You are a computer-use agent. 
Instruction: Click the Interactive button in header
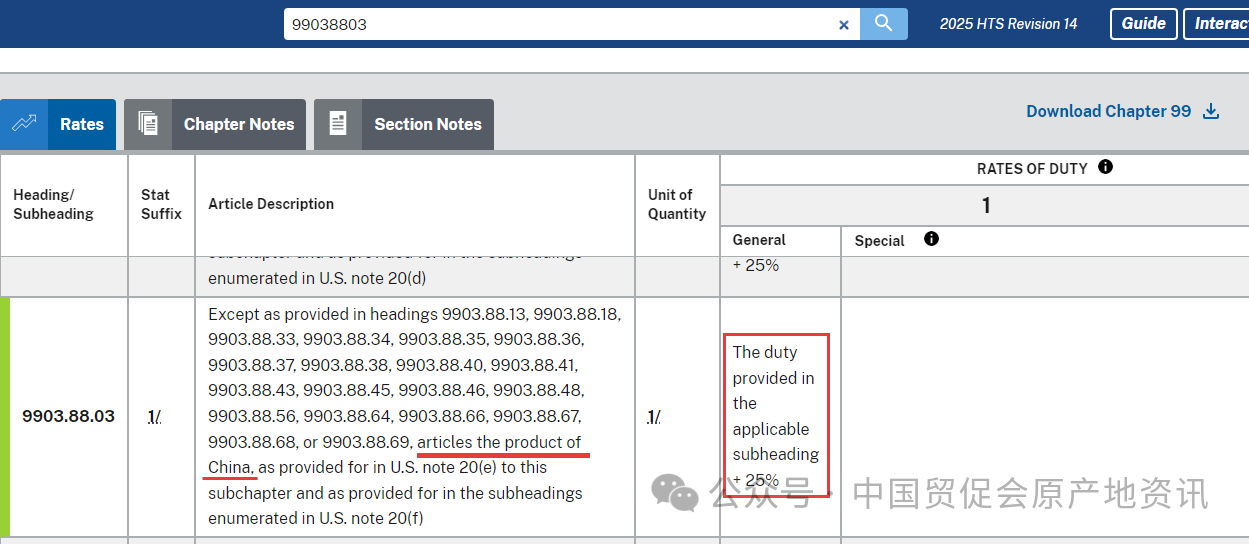coord(1216,24)
